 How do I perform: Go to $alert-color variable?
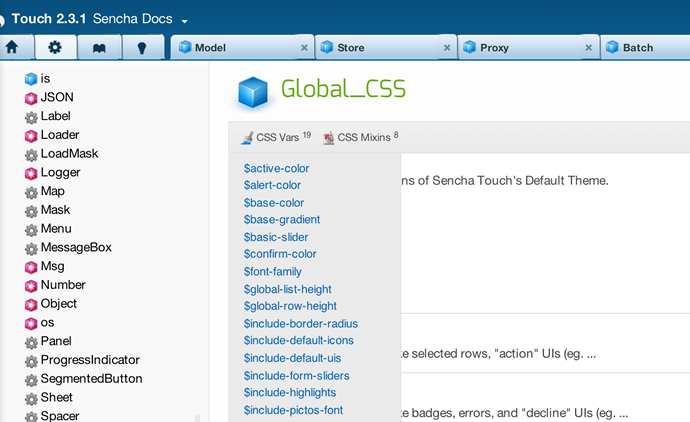click(x=272, y=185)
